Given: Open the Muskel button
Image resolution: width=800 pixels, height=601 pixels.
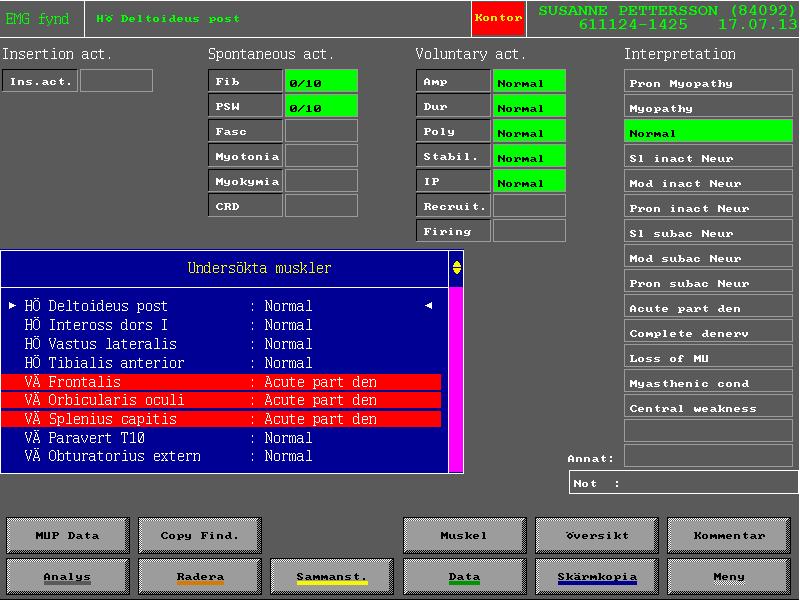Looking at the screenshot, I should tap(464, 535).
